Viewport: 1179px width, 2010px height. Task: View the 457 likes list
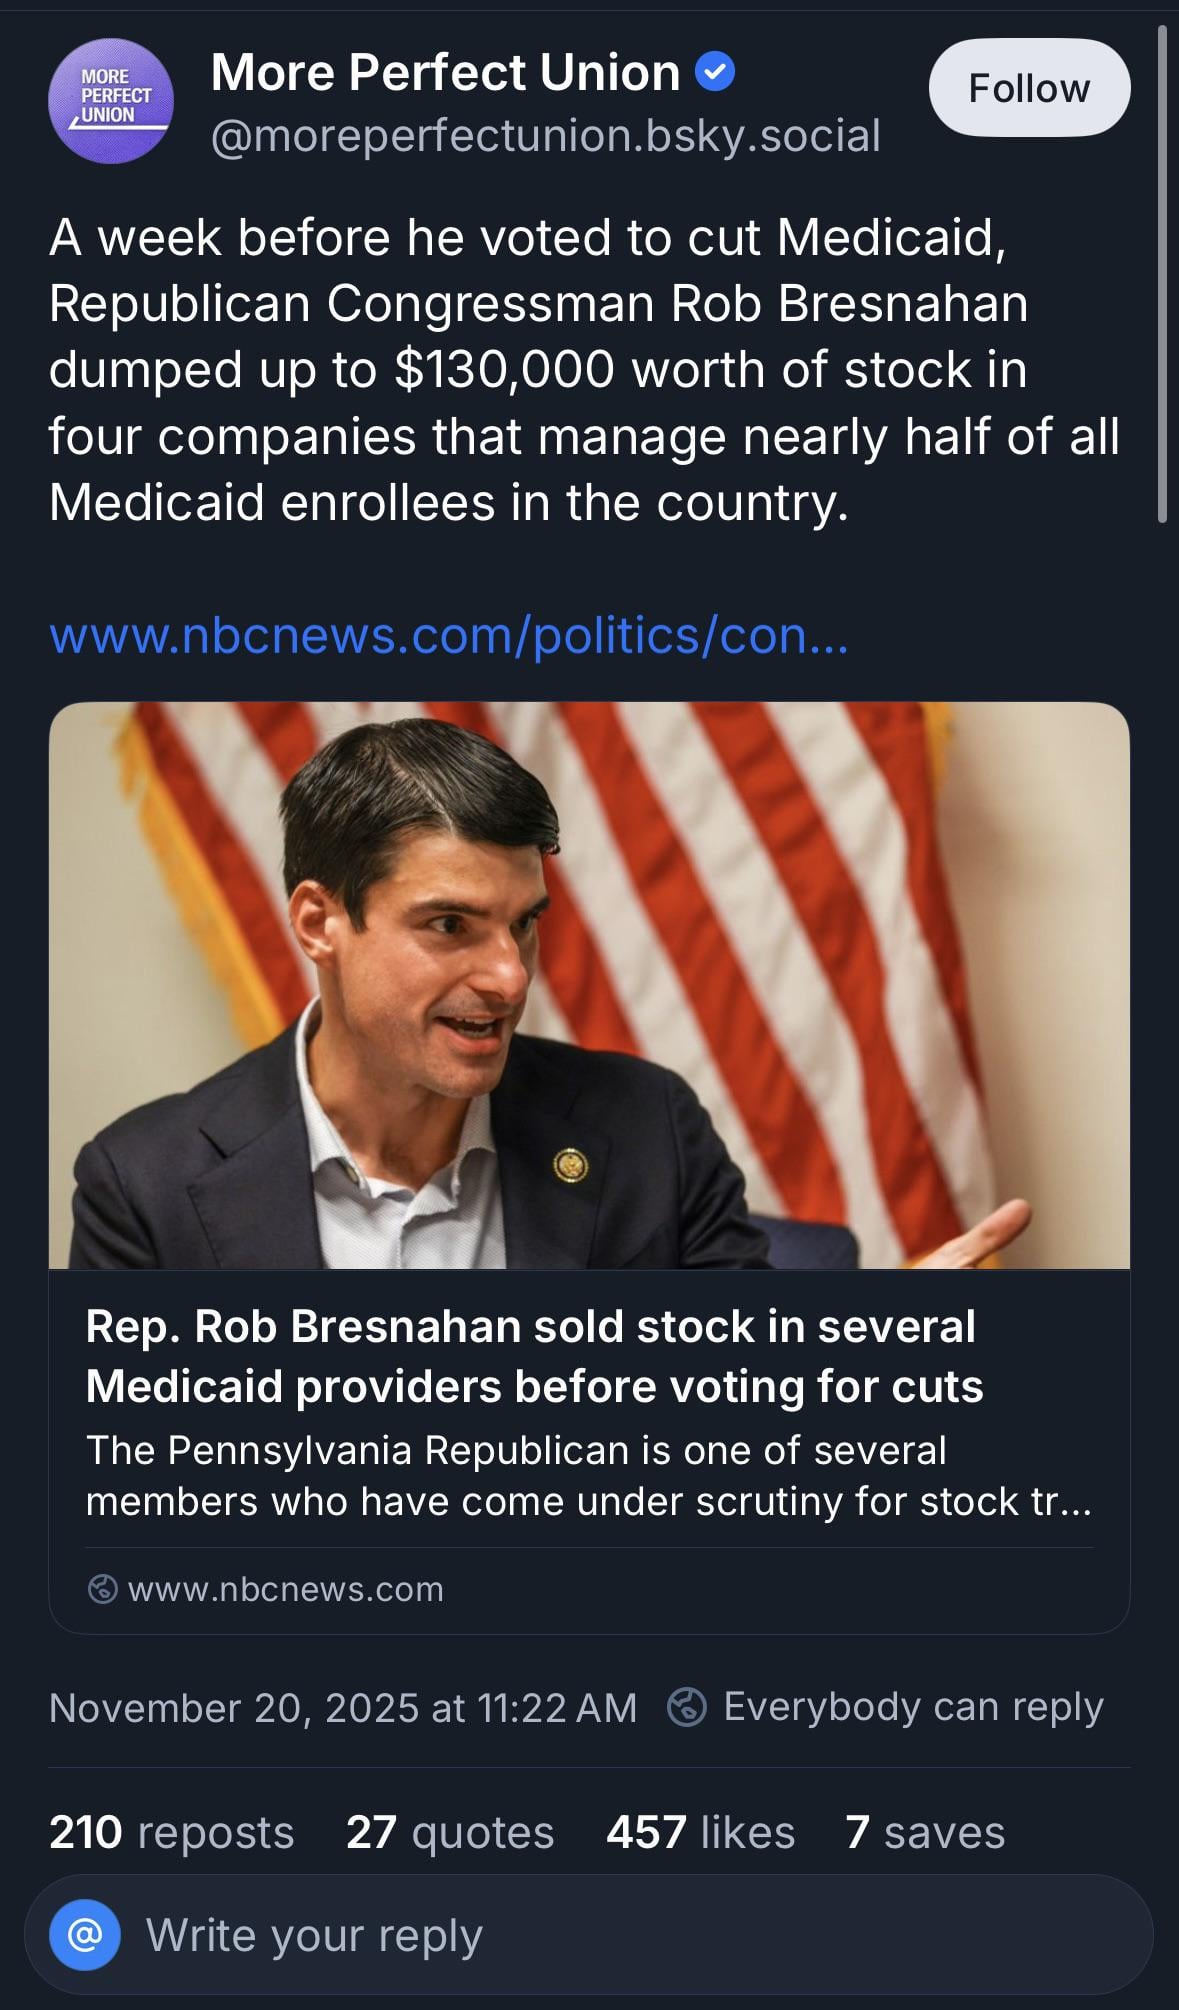700,1832
